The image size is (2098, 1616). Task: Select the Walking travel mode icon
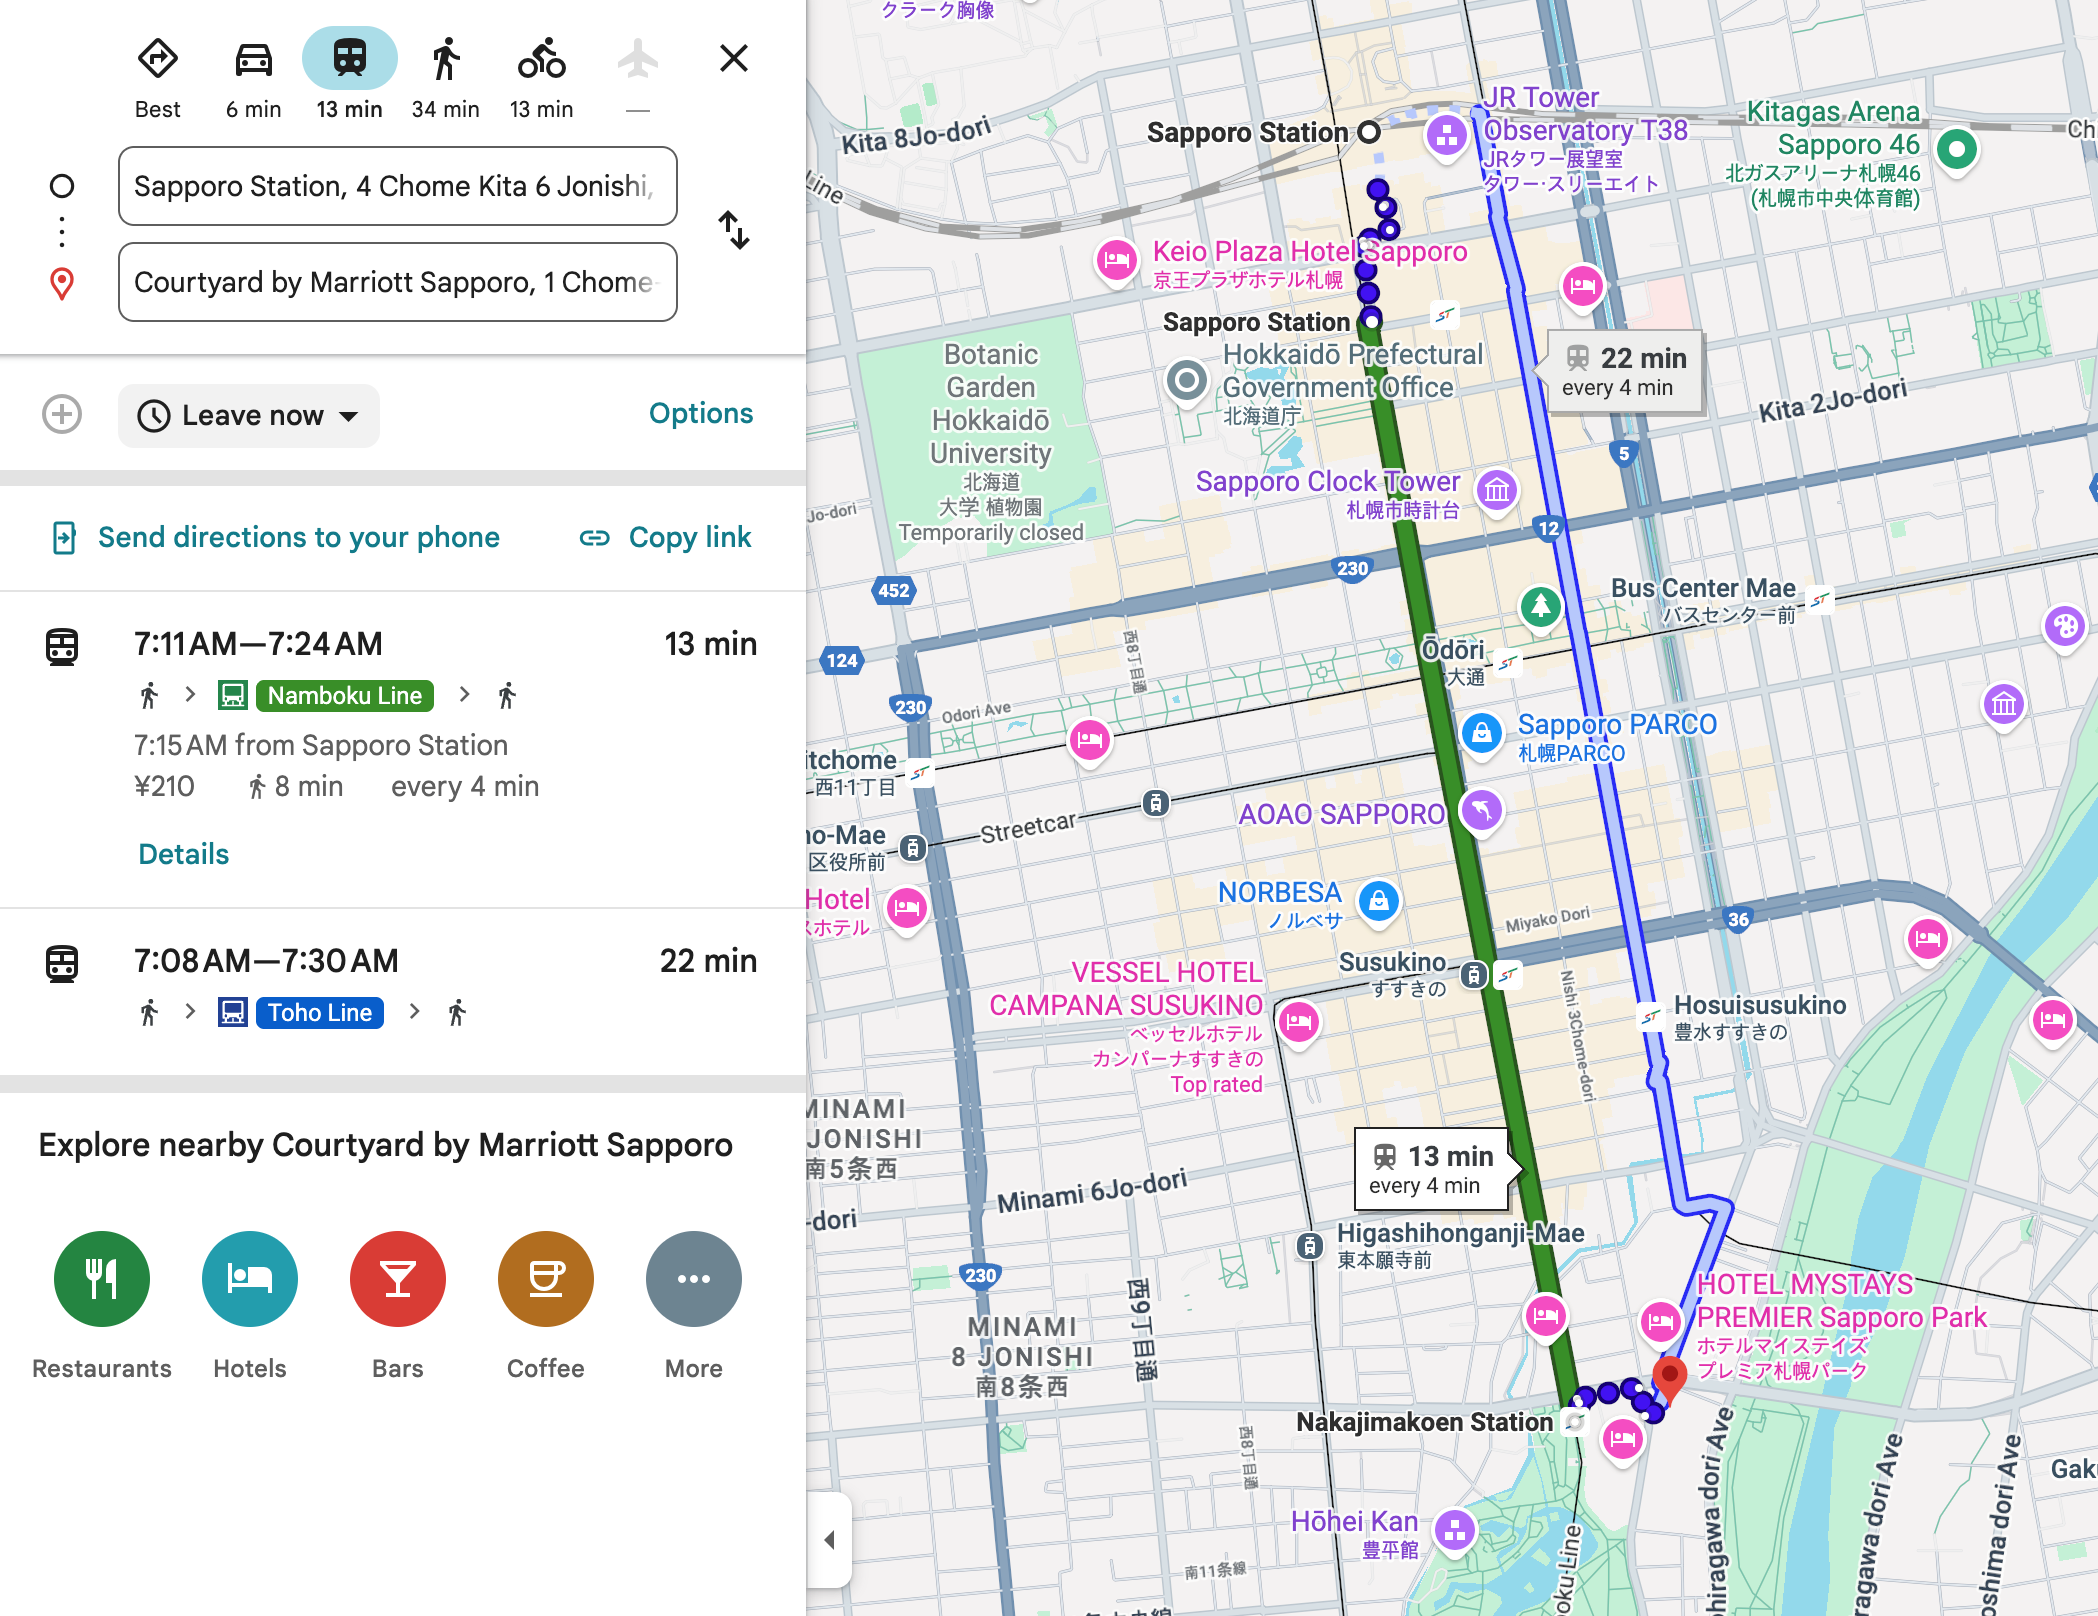(x=445, y=60)
